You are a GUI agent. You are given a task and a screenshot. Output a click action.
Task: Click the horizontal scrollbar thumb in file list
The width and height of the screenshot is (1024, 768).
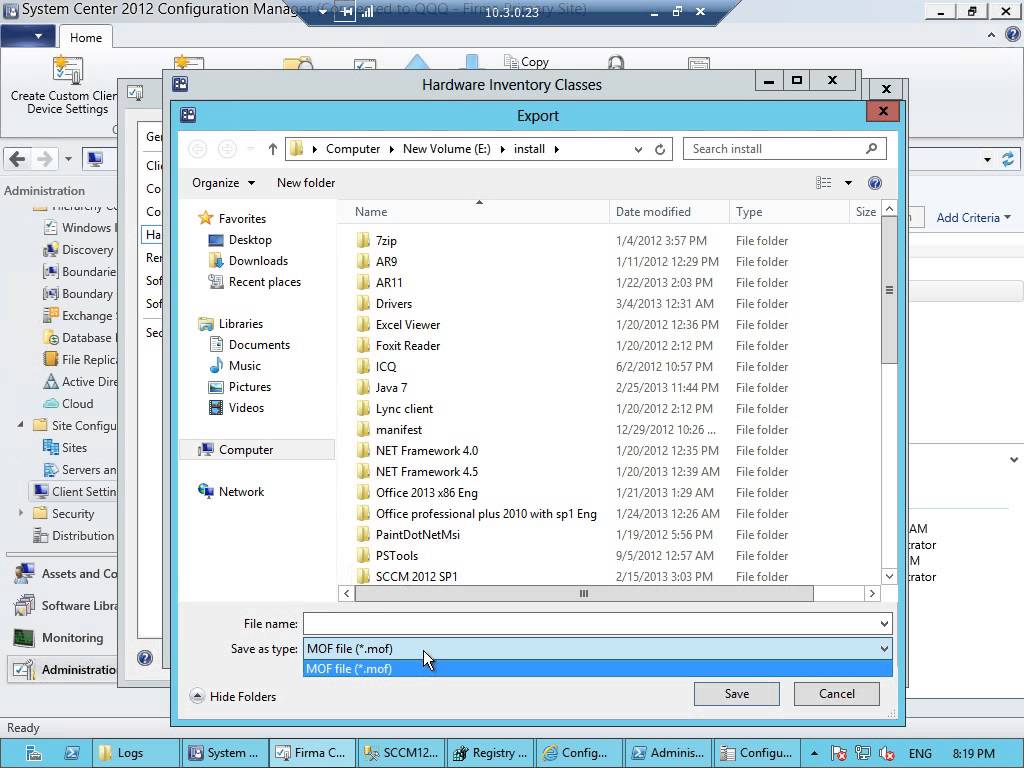584,594
